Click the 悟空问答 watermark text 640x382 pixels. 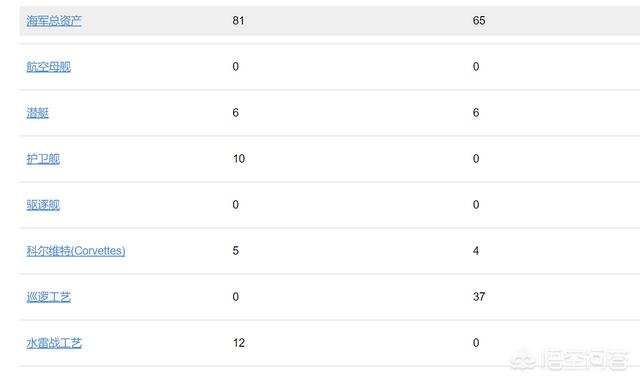point(584,360)
